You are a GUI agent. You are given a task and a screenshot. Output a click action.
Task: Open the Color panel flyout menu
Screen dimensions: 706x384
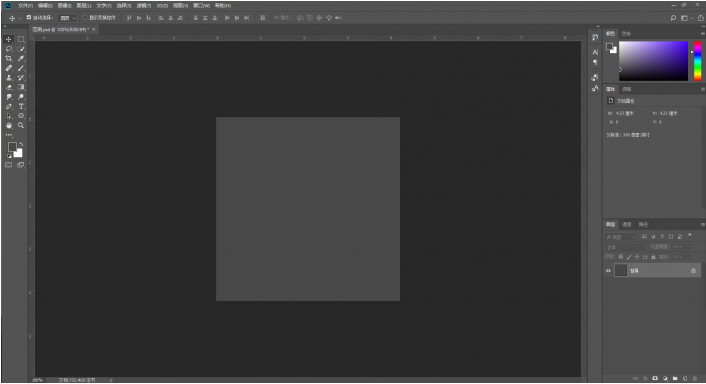tap(702, 33)
